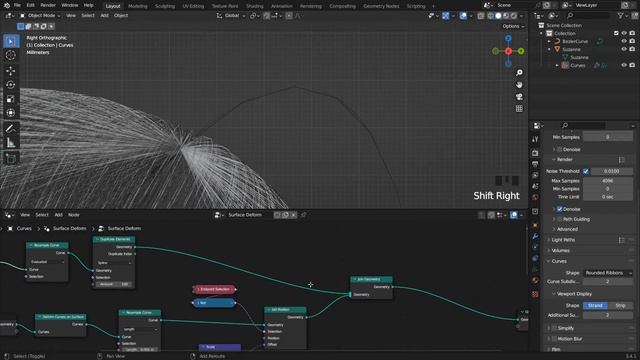Click the pan view hand icon
The width and height of the screenshot is (640, 360).
(519, 84)
